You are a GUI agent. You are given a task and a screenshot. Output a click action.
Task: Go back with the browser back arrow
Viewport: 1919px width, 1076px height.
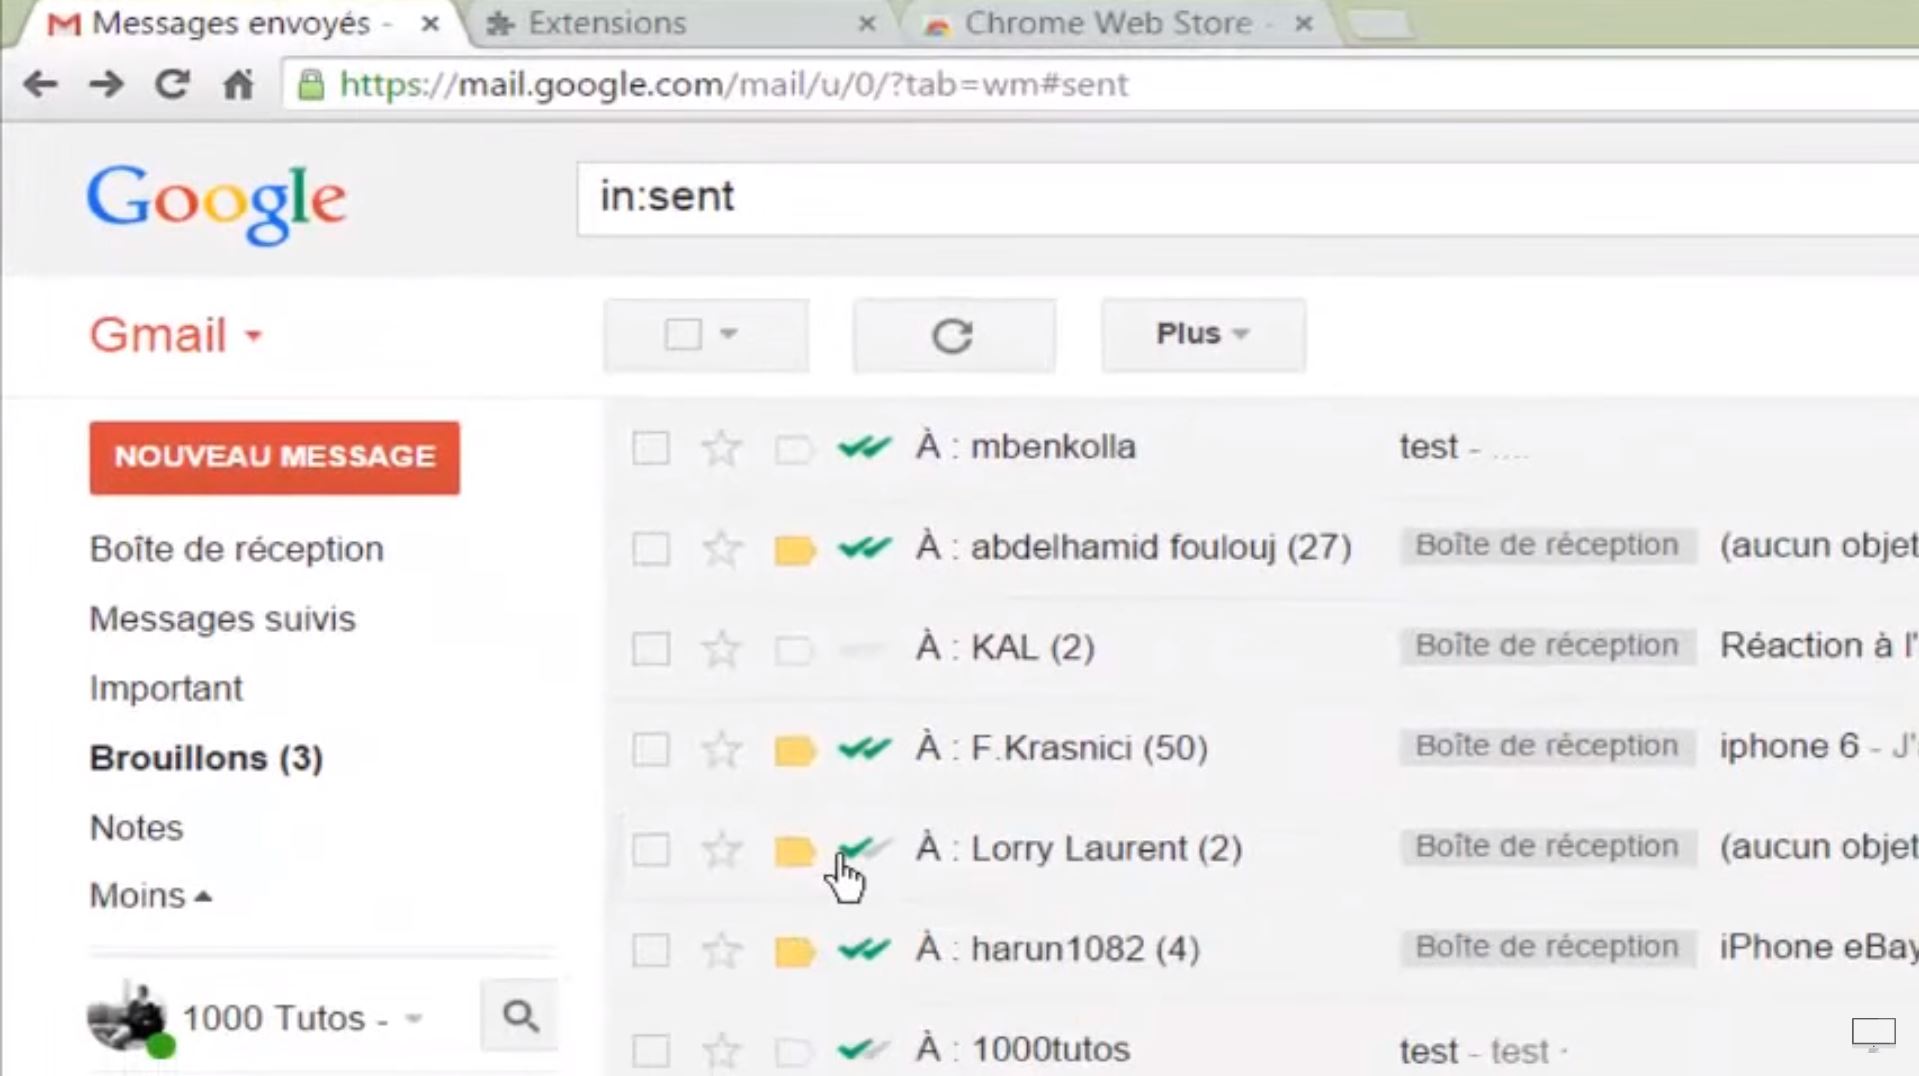[x=40, y=84]
